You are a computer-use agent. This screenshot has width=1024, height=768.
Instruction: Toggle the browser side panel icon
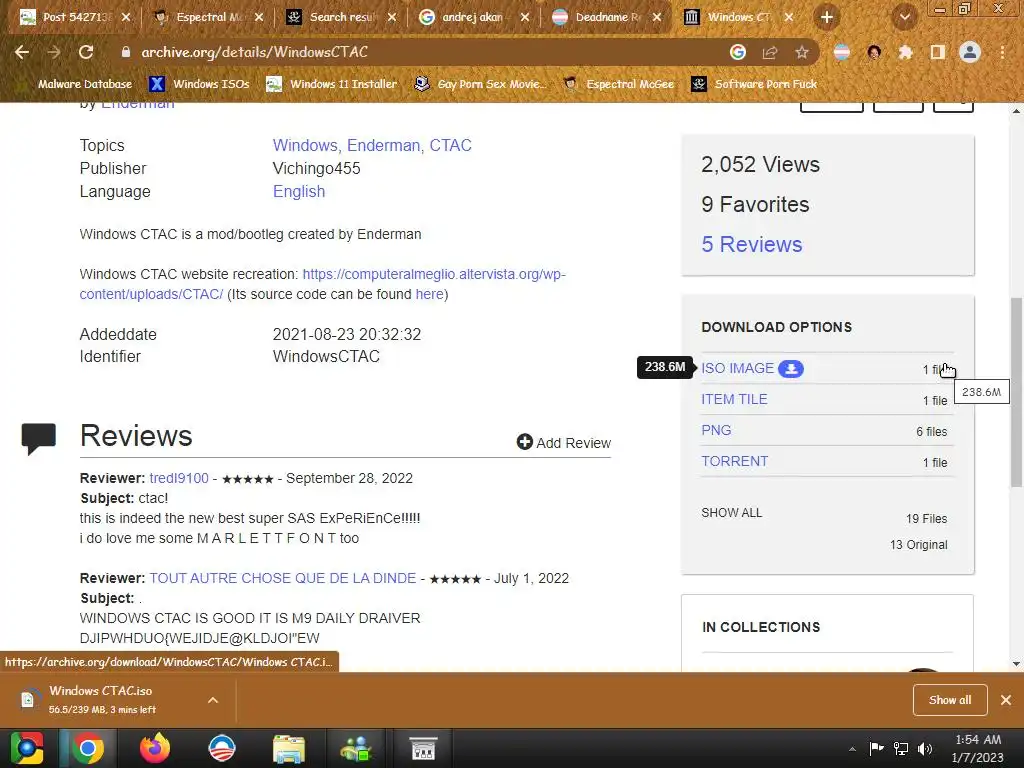[938, 52]
